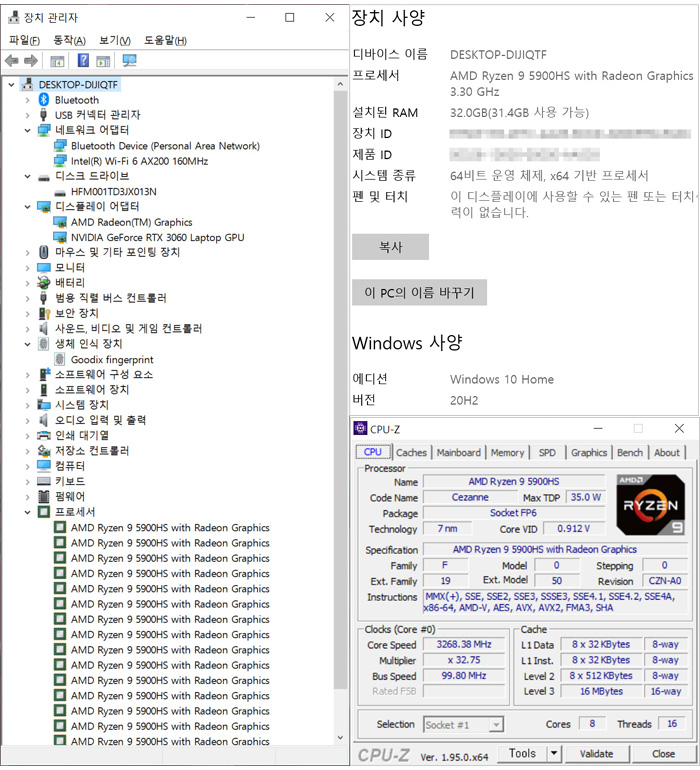
Task: Click the Tools button in CPU-Z
Action: (522, 753)
